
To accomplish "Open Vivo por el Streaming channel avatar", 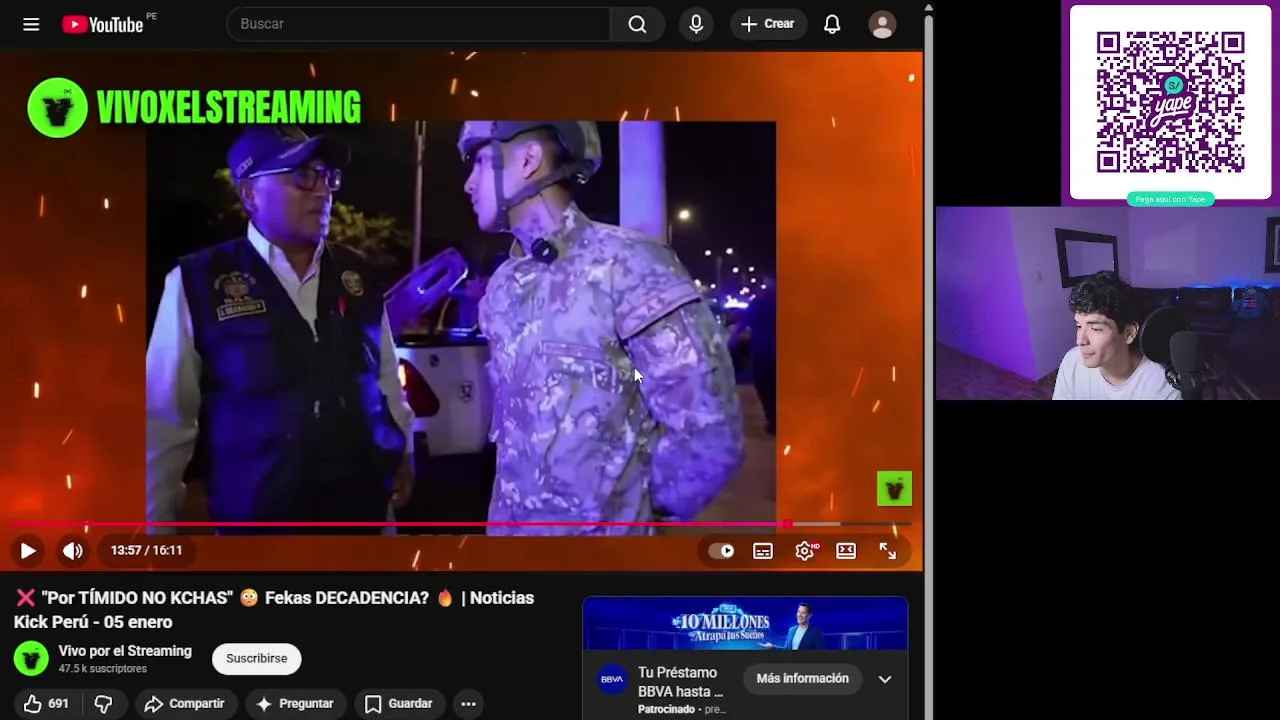I will pyautogui.click(x=31, y=658).
